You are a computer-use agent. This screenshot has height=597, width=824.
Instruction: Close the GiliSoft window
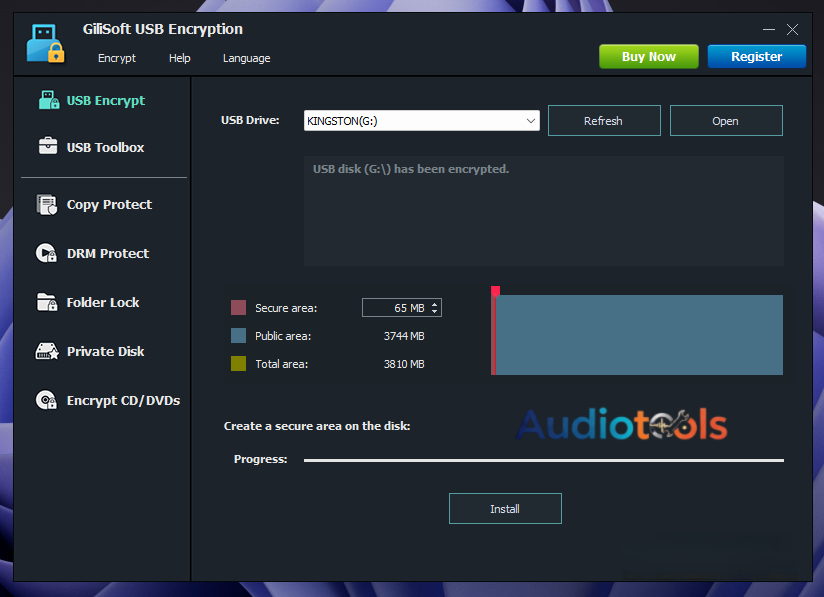point(792,29)
